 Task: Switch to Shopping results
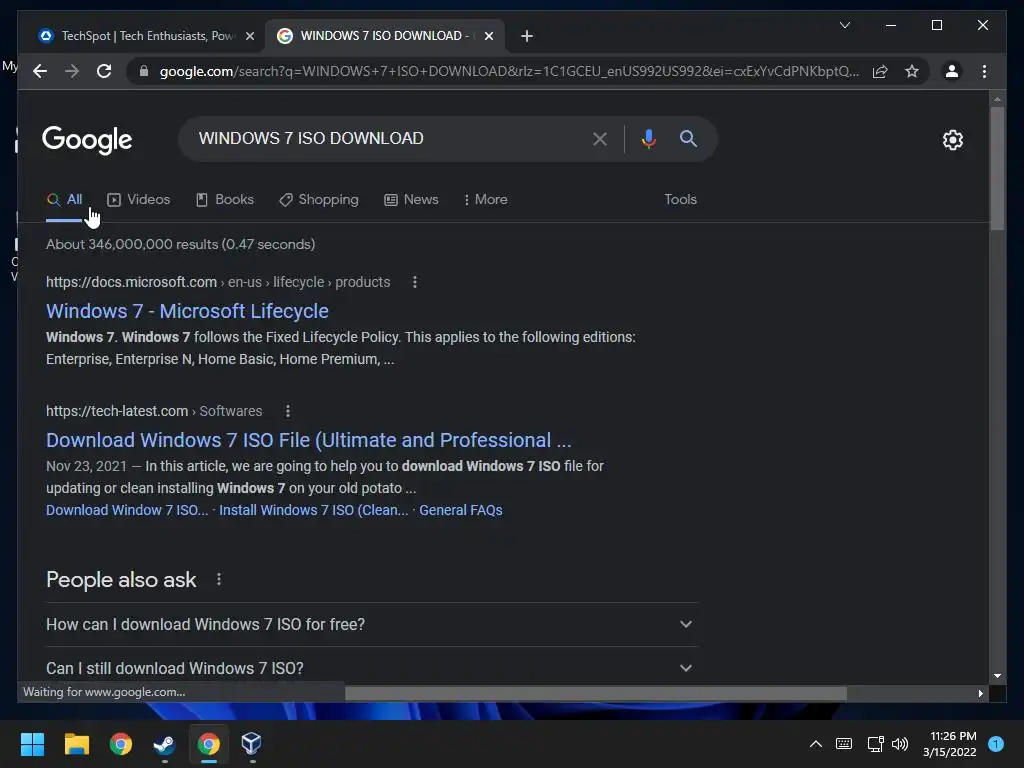(319, 200)
